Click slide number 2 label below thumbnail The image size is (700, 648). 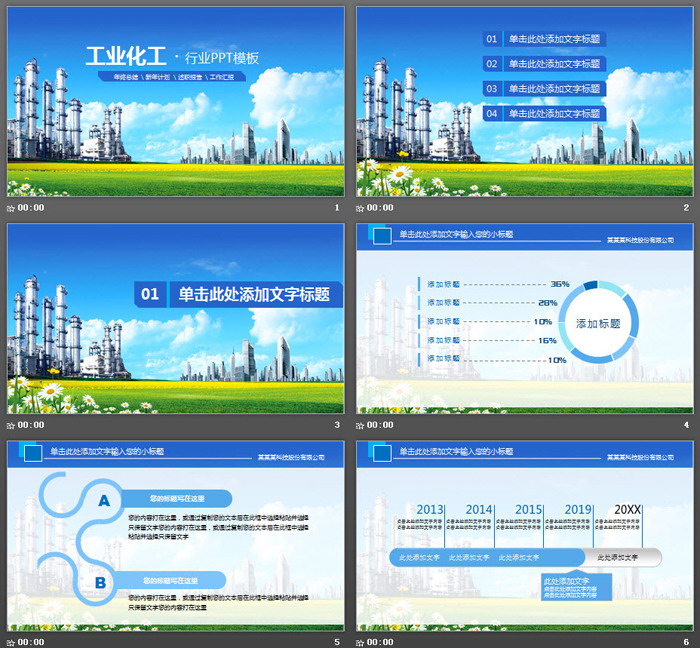(686, 208)
